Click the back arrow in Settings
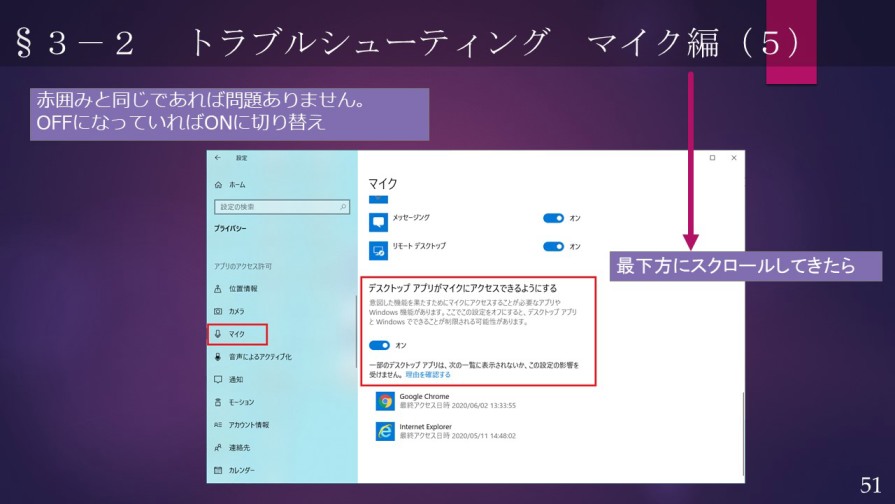The height and width of the screenshot is (504, 895). (218, 158)
